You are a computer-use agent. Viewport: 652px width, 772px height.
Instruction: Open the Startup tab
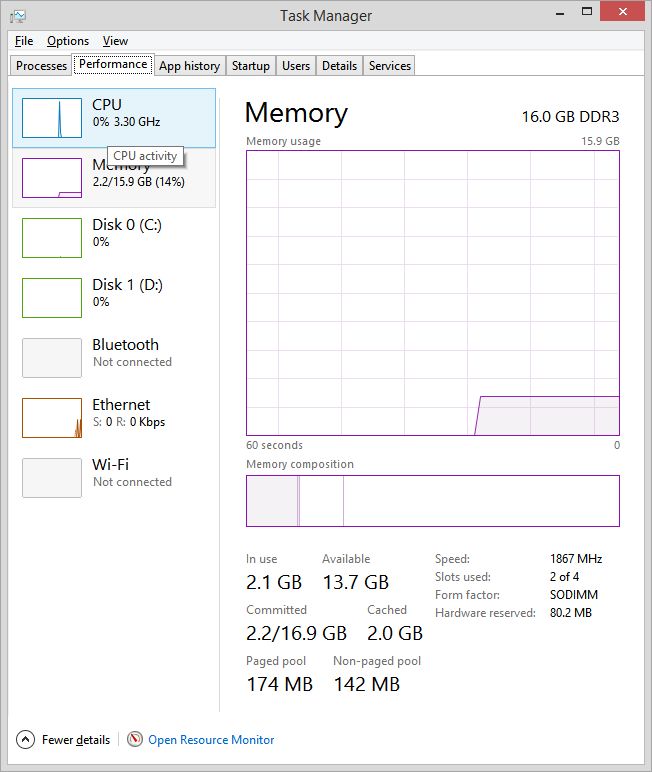click(251, 66)
